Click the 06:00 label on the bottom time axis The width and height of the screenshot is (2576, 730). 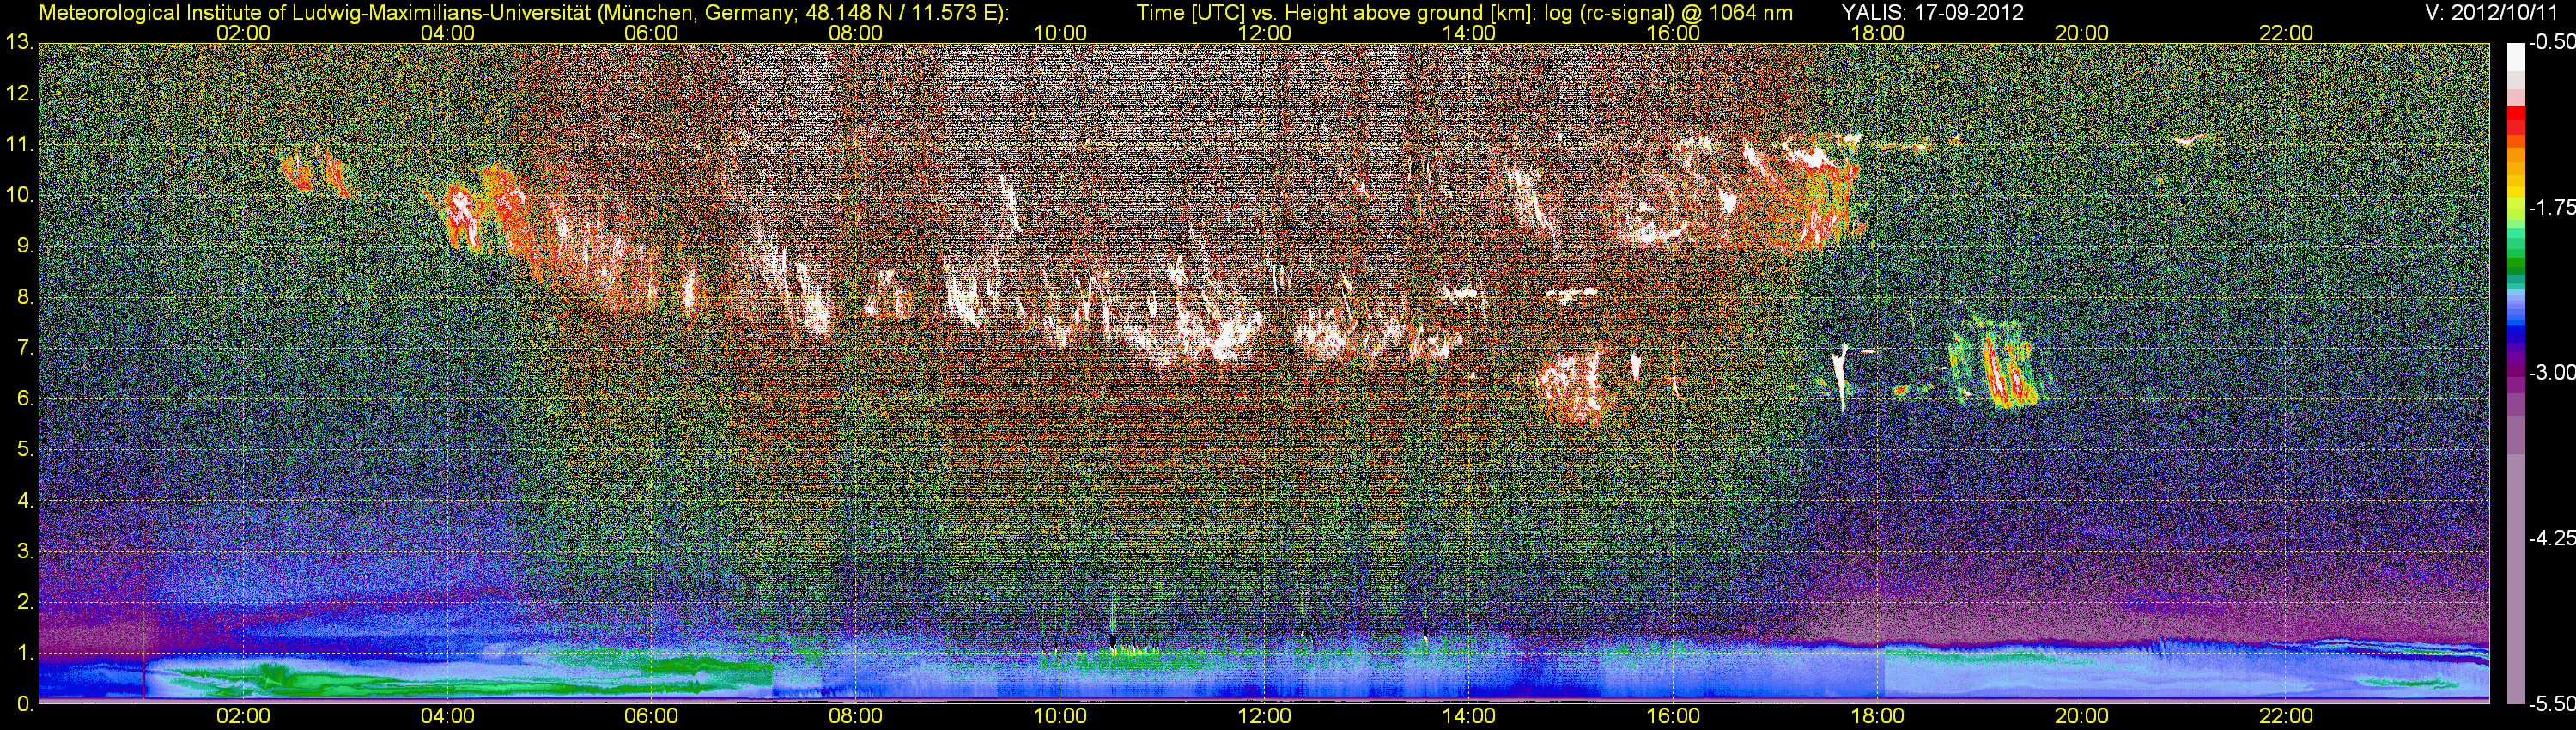coord(651,716)
